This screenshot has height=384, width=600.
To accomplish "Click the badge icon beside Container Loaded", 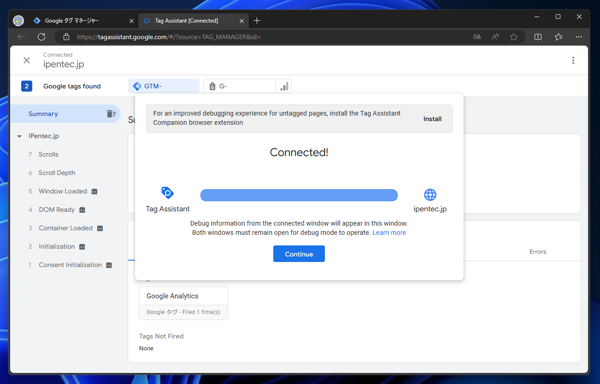I will 100,228.
